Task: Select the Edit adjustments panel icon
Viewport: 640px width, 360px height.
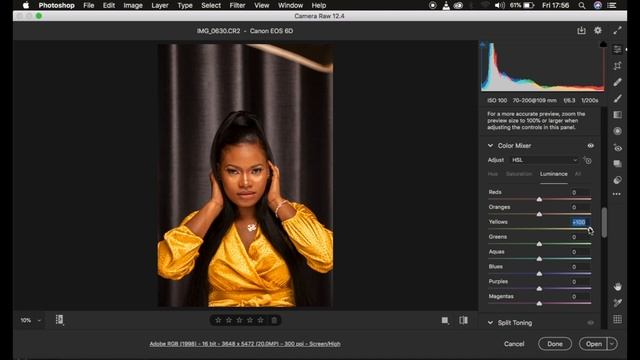Action: click(x=618, y=49)
